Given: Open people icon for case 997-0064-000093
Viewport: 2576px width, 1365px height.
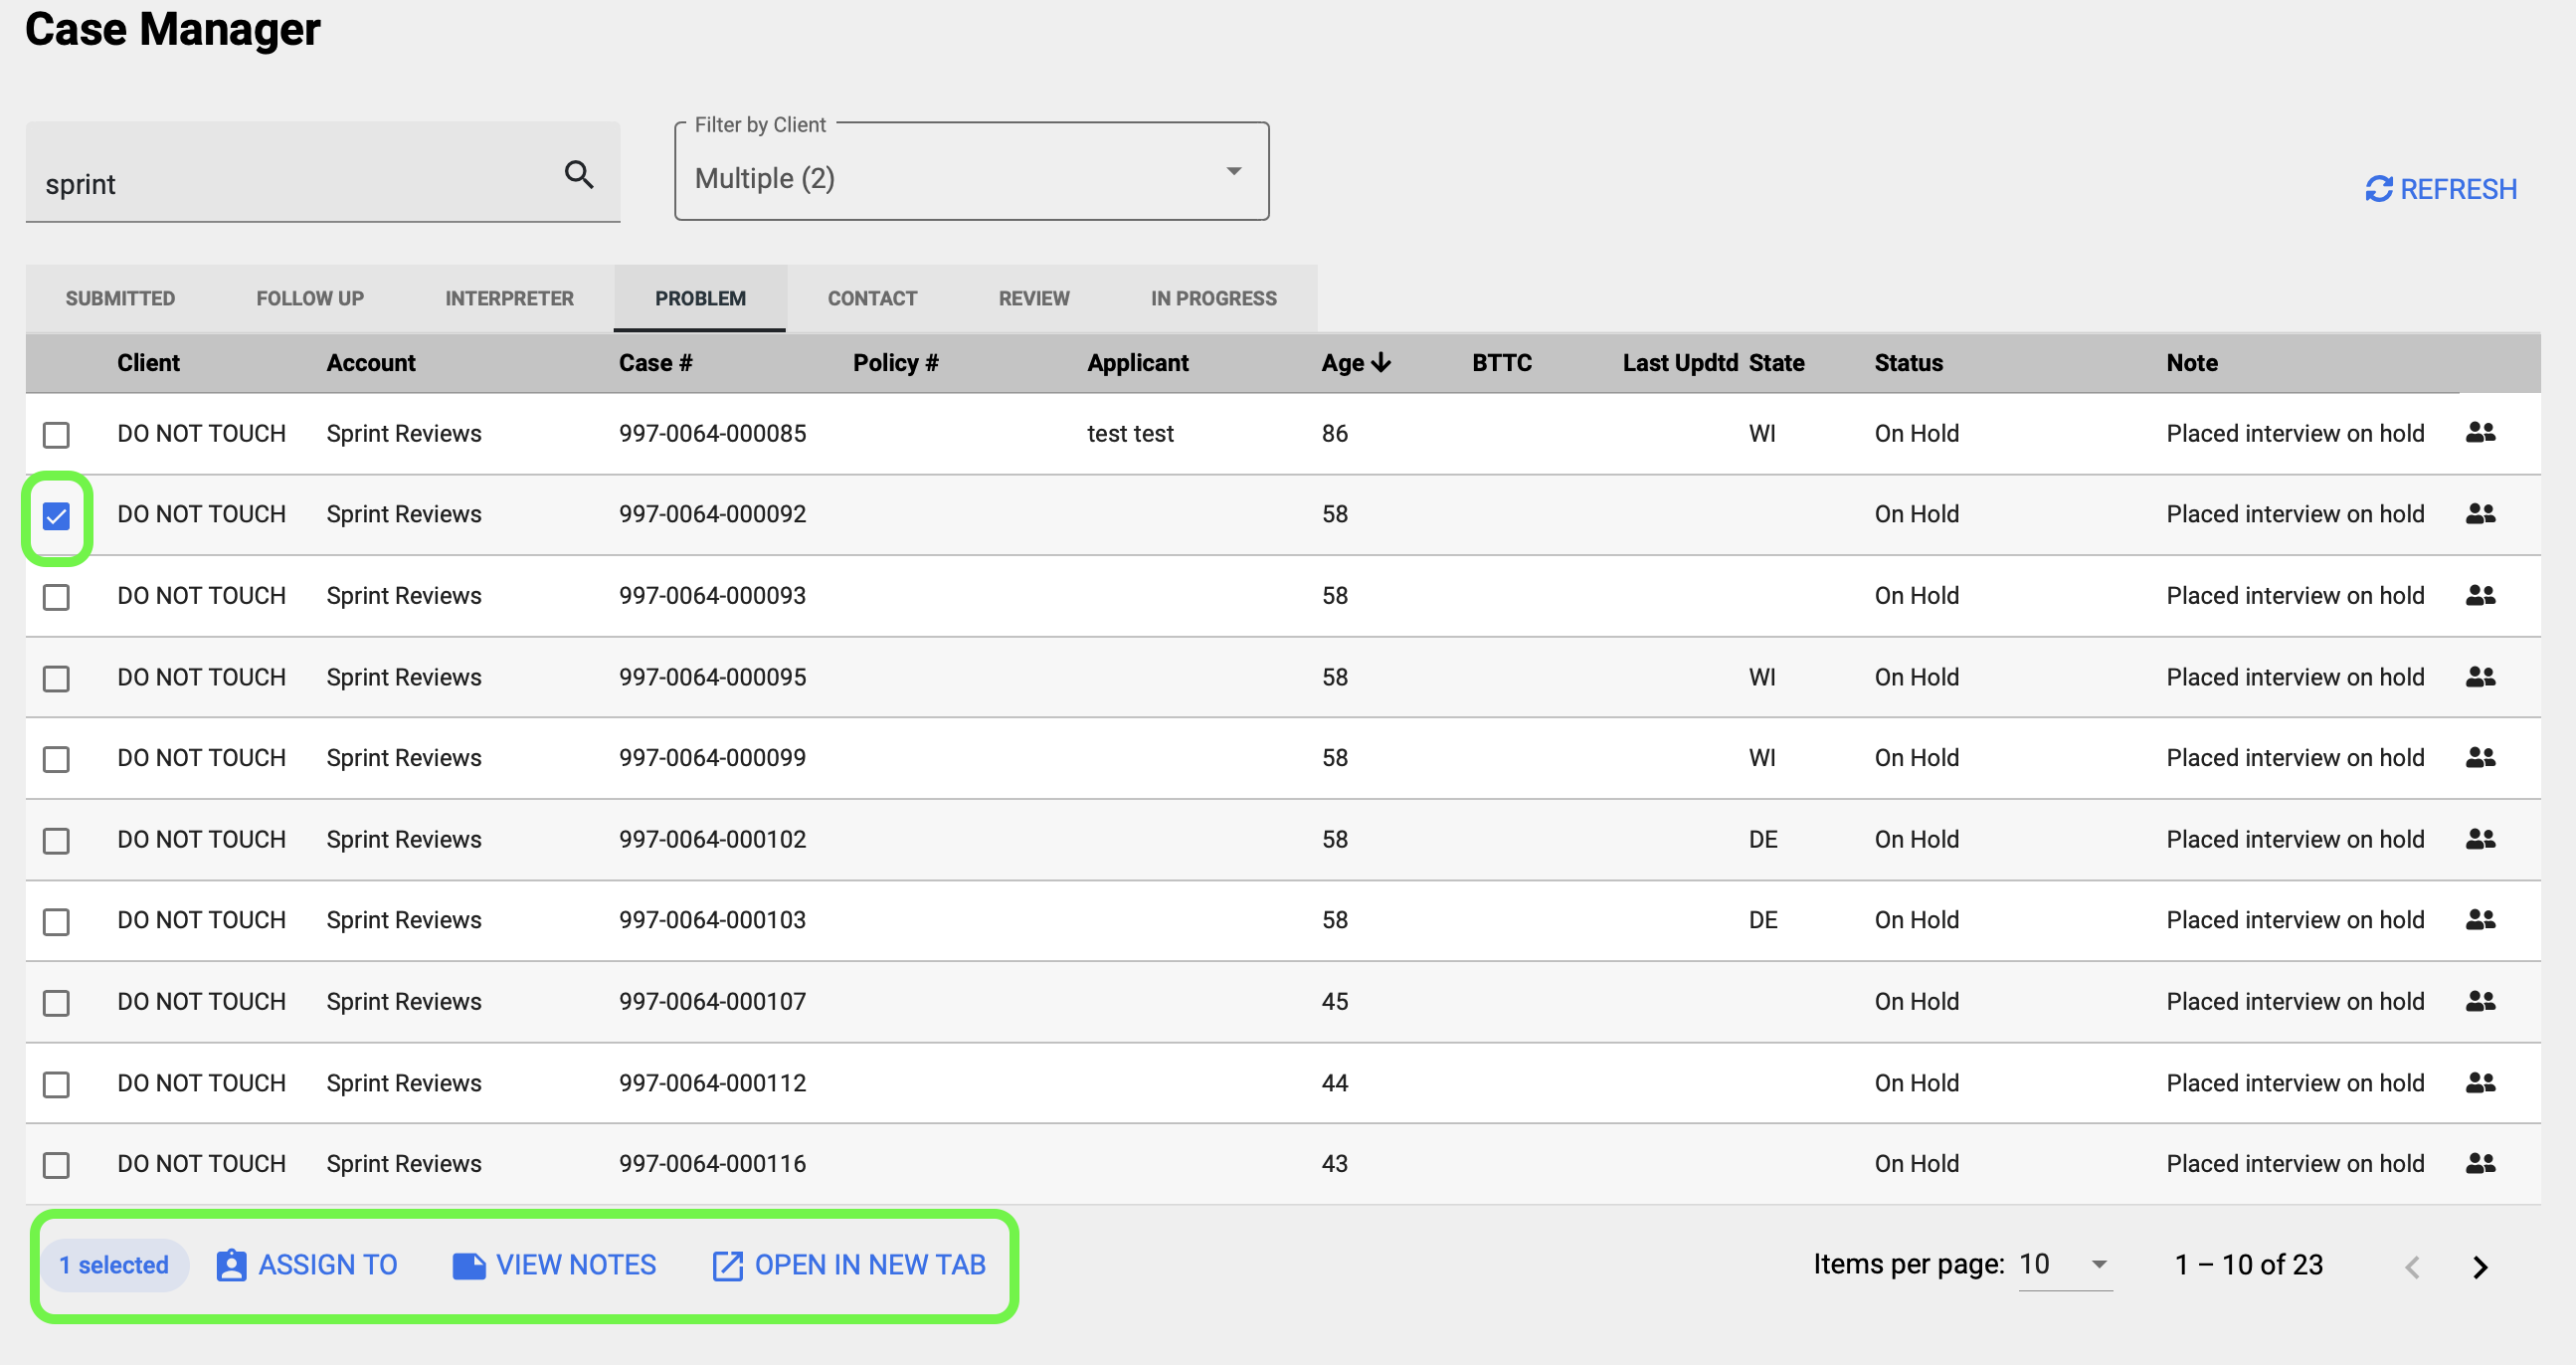Looking at the screenshot, I should pyautogui.click(x=2480, y=595).
